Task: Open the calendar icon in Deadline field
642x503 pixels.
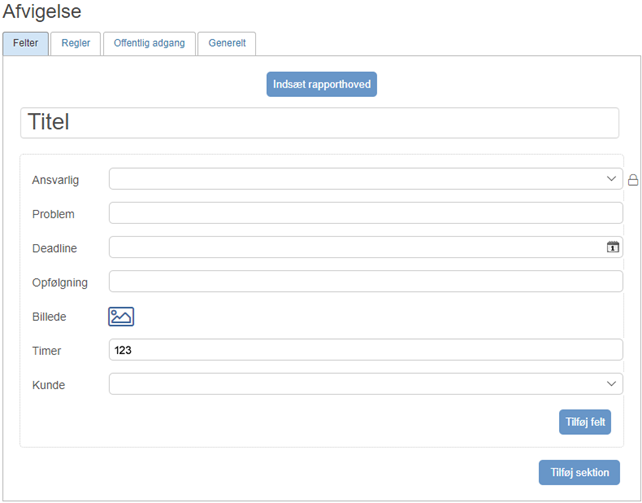Action: pos(613,247)
